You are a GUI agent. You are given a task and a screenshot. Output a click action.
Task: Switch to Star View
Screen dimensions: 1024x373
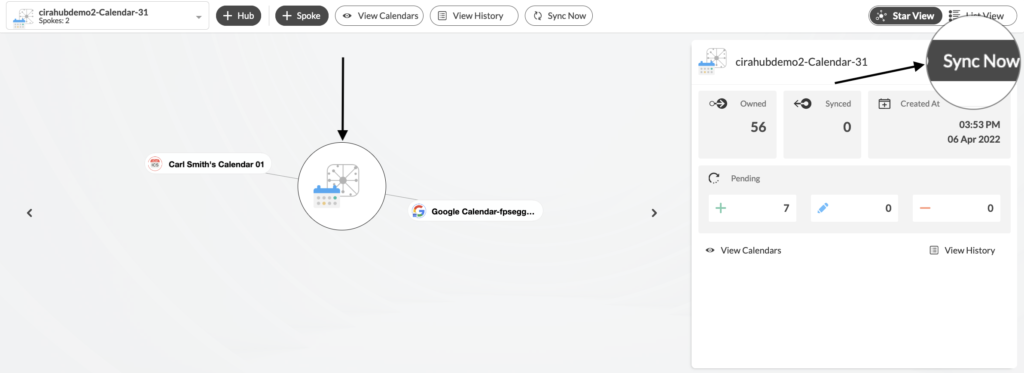pyautogui.click(x=906, y=16)
